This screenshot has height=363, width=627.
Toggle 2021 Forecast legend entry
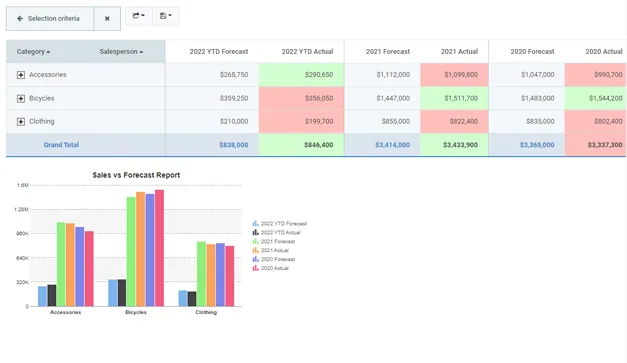tap(274, 241)
